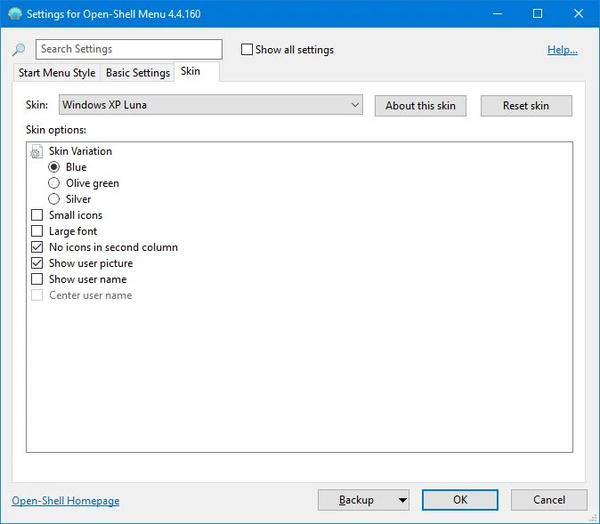
Task: Focus the Search Settings input field
Action: (x=129, y=49)
